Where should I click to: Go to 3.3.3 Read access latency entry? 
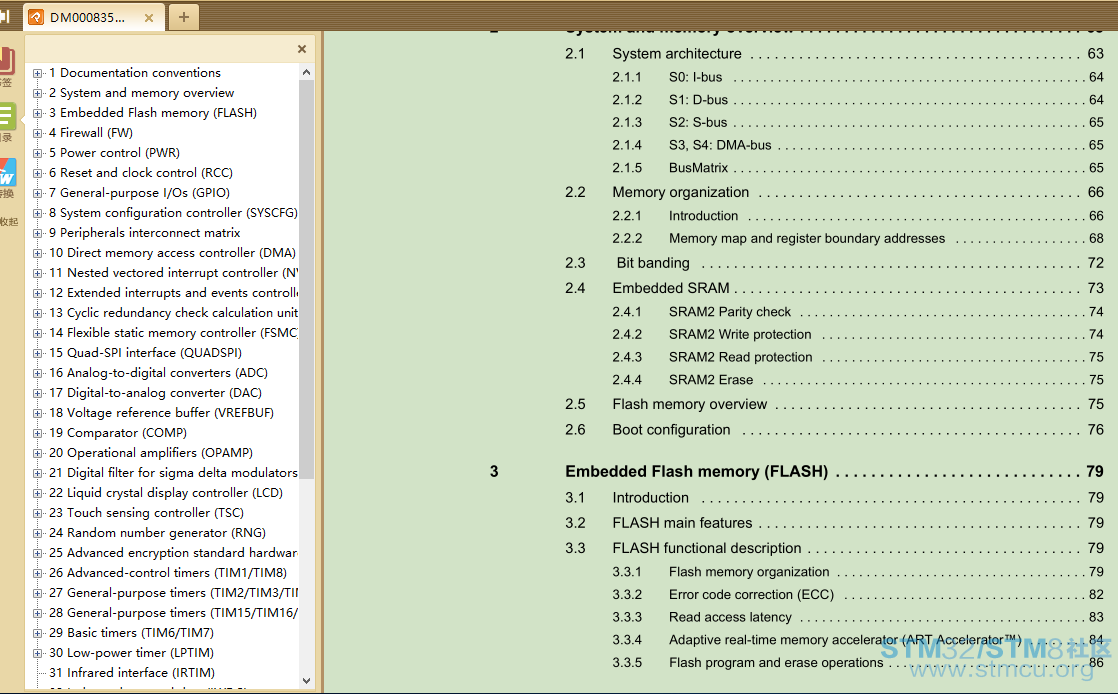[x=858, y=617]
